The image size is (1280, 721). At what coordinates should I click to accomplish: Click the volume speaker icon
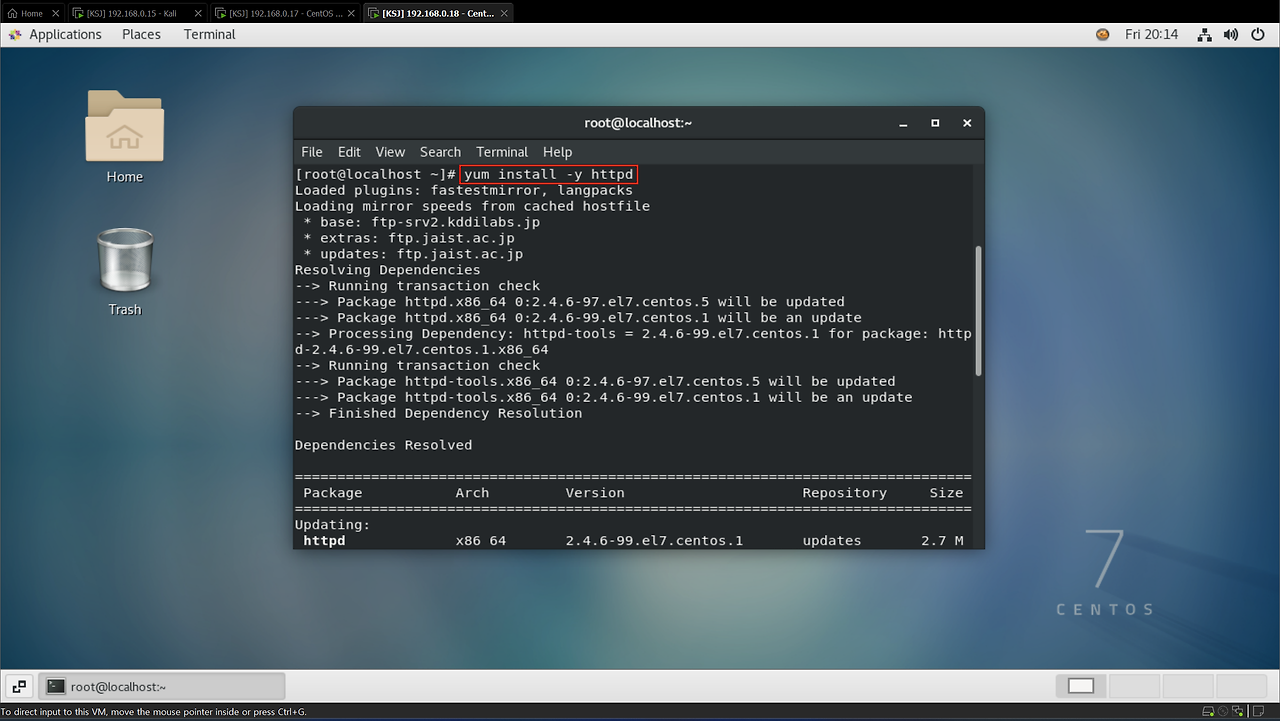coord(1231,34)
